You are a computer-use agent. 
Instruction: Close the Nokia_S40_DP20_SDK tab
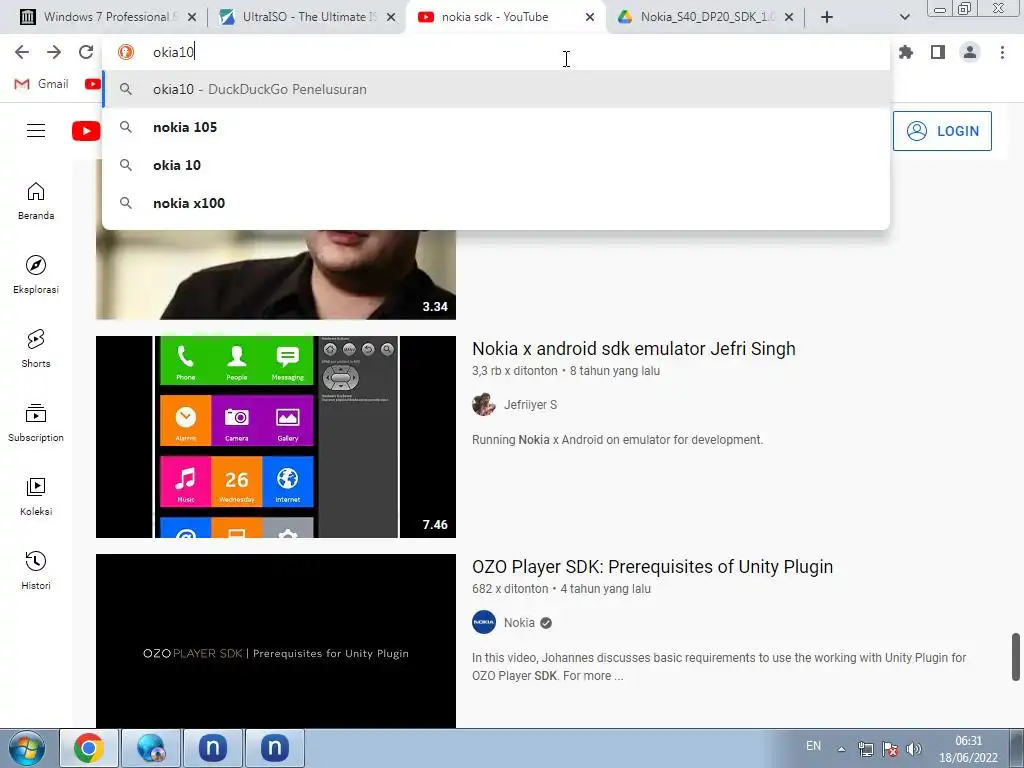(x=789, y=17)
